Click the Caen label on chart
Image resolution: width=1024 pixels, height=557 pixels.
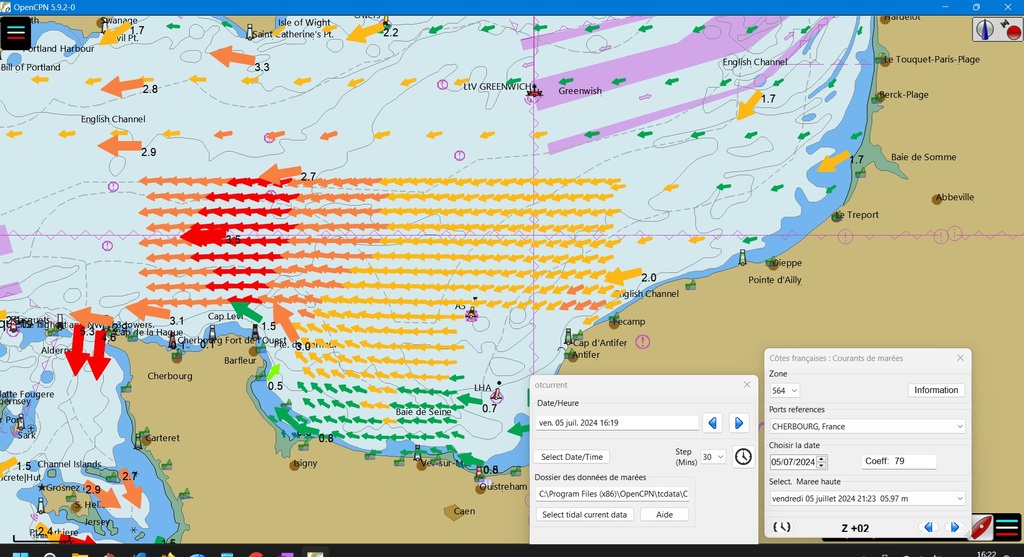(464, 511)
